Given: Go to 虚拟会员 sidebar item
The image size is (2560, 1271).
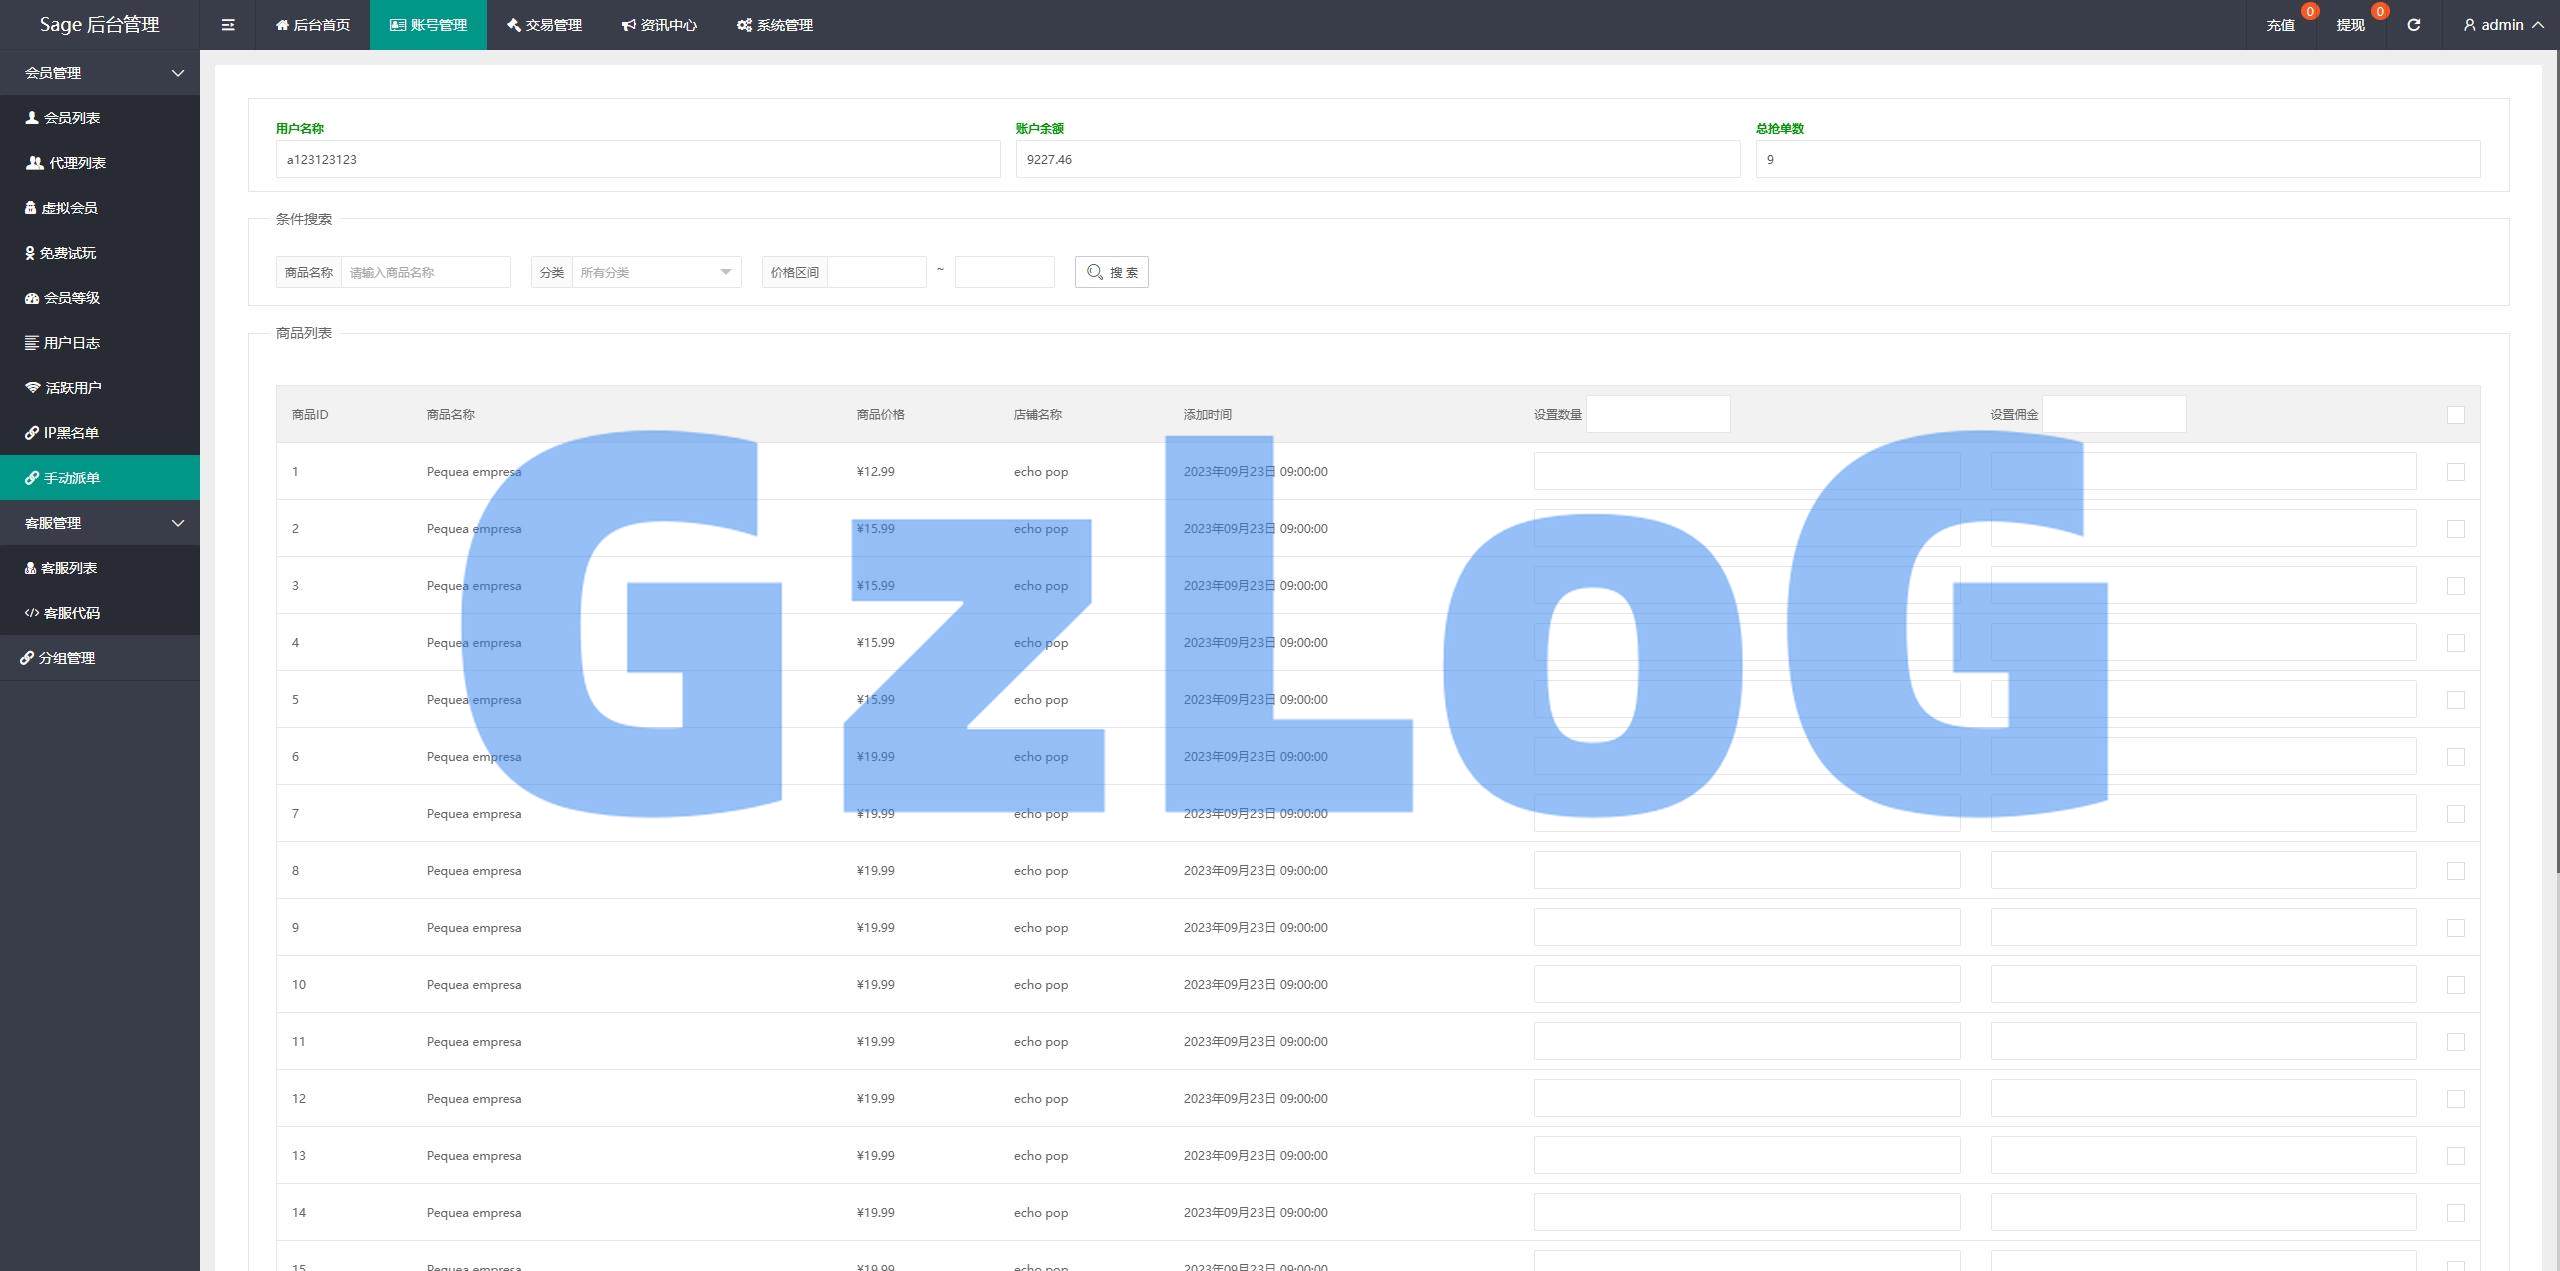Looking at the screenshot, I should click(69, 208).
